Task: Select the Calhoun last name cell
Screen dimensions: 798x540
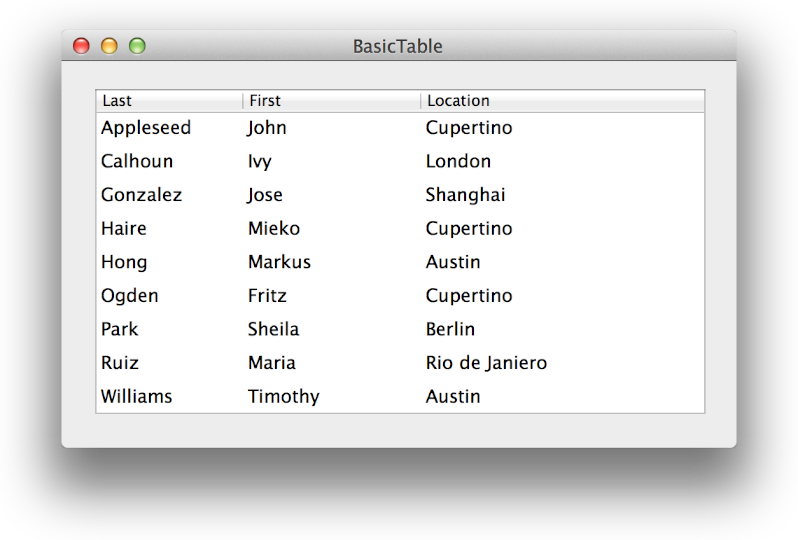Action: click(x=137, y=162)
